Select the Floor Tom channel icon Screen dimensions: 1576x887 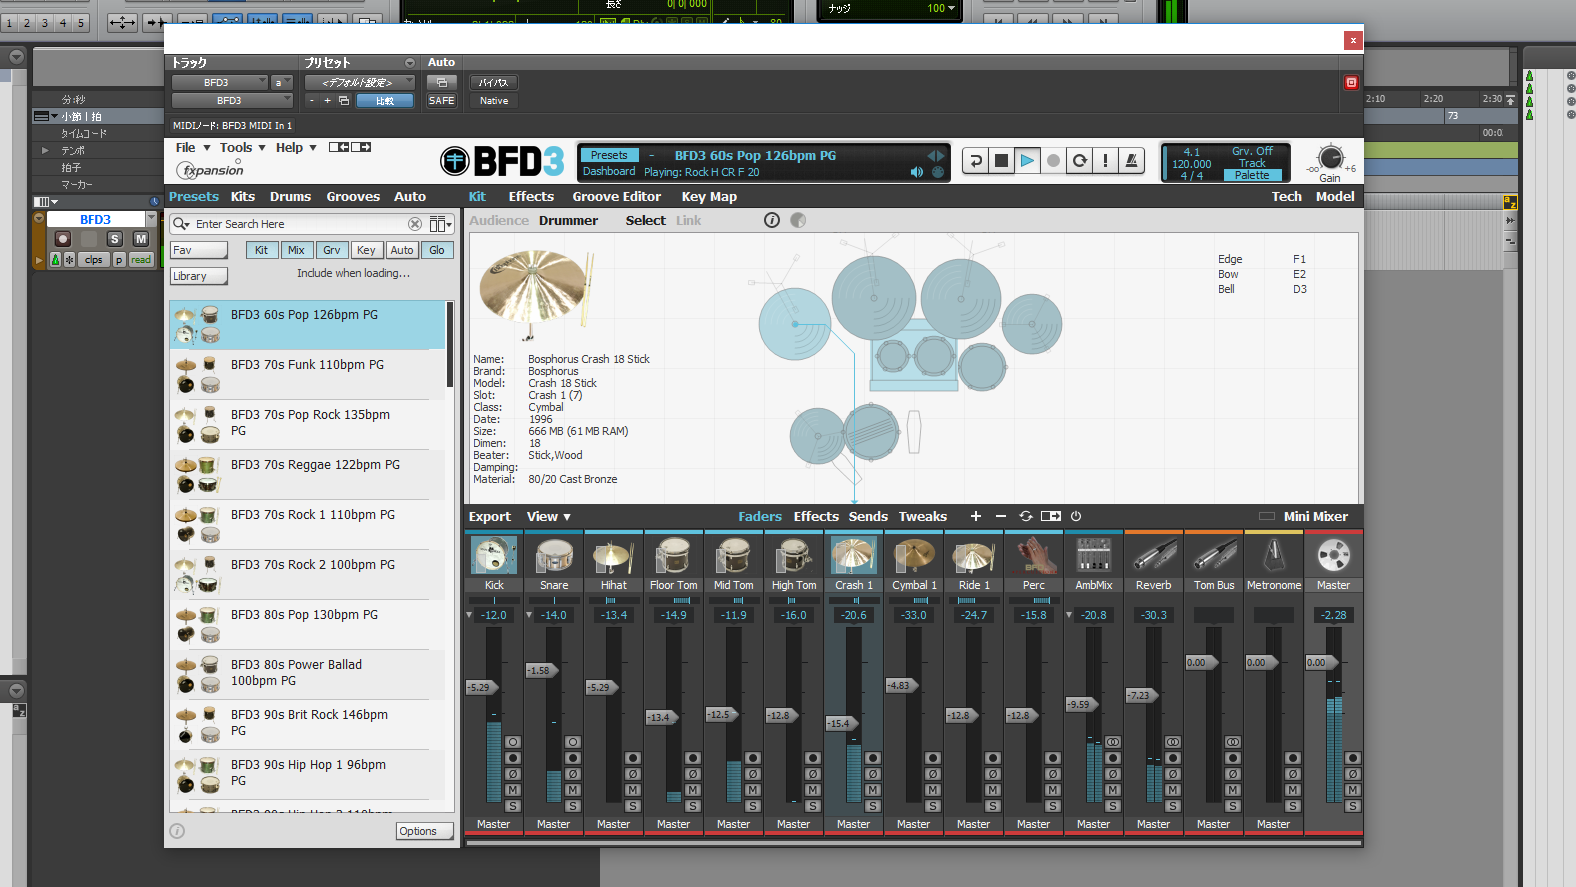click(674, 555)
